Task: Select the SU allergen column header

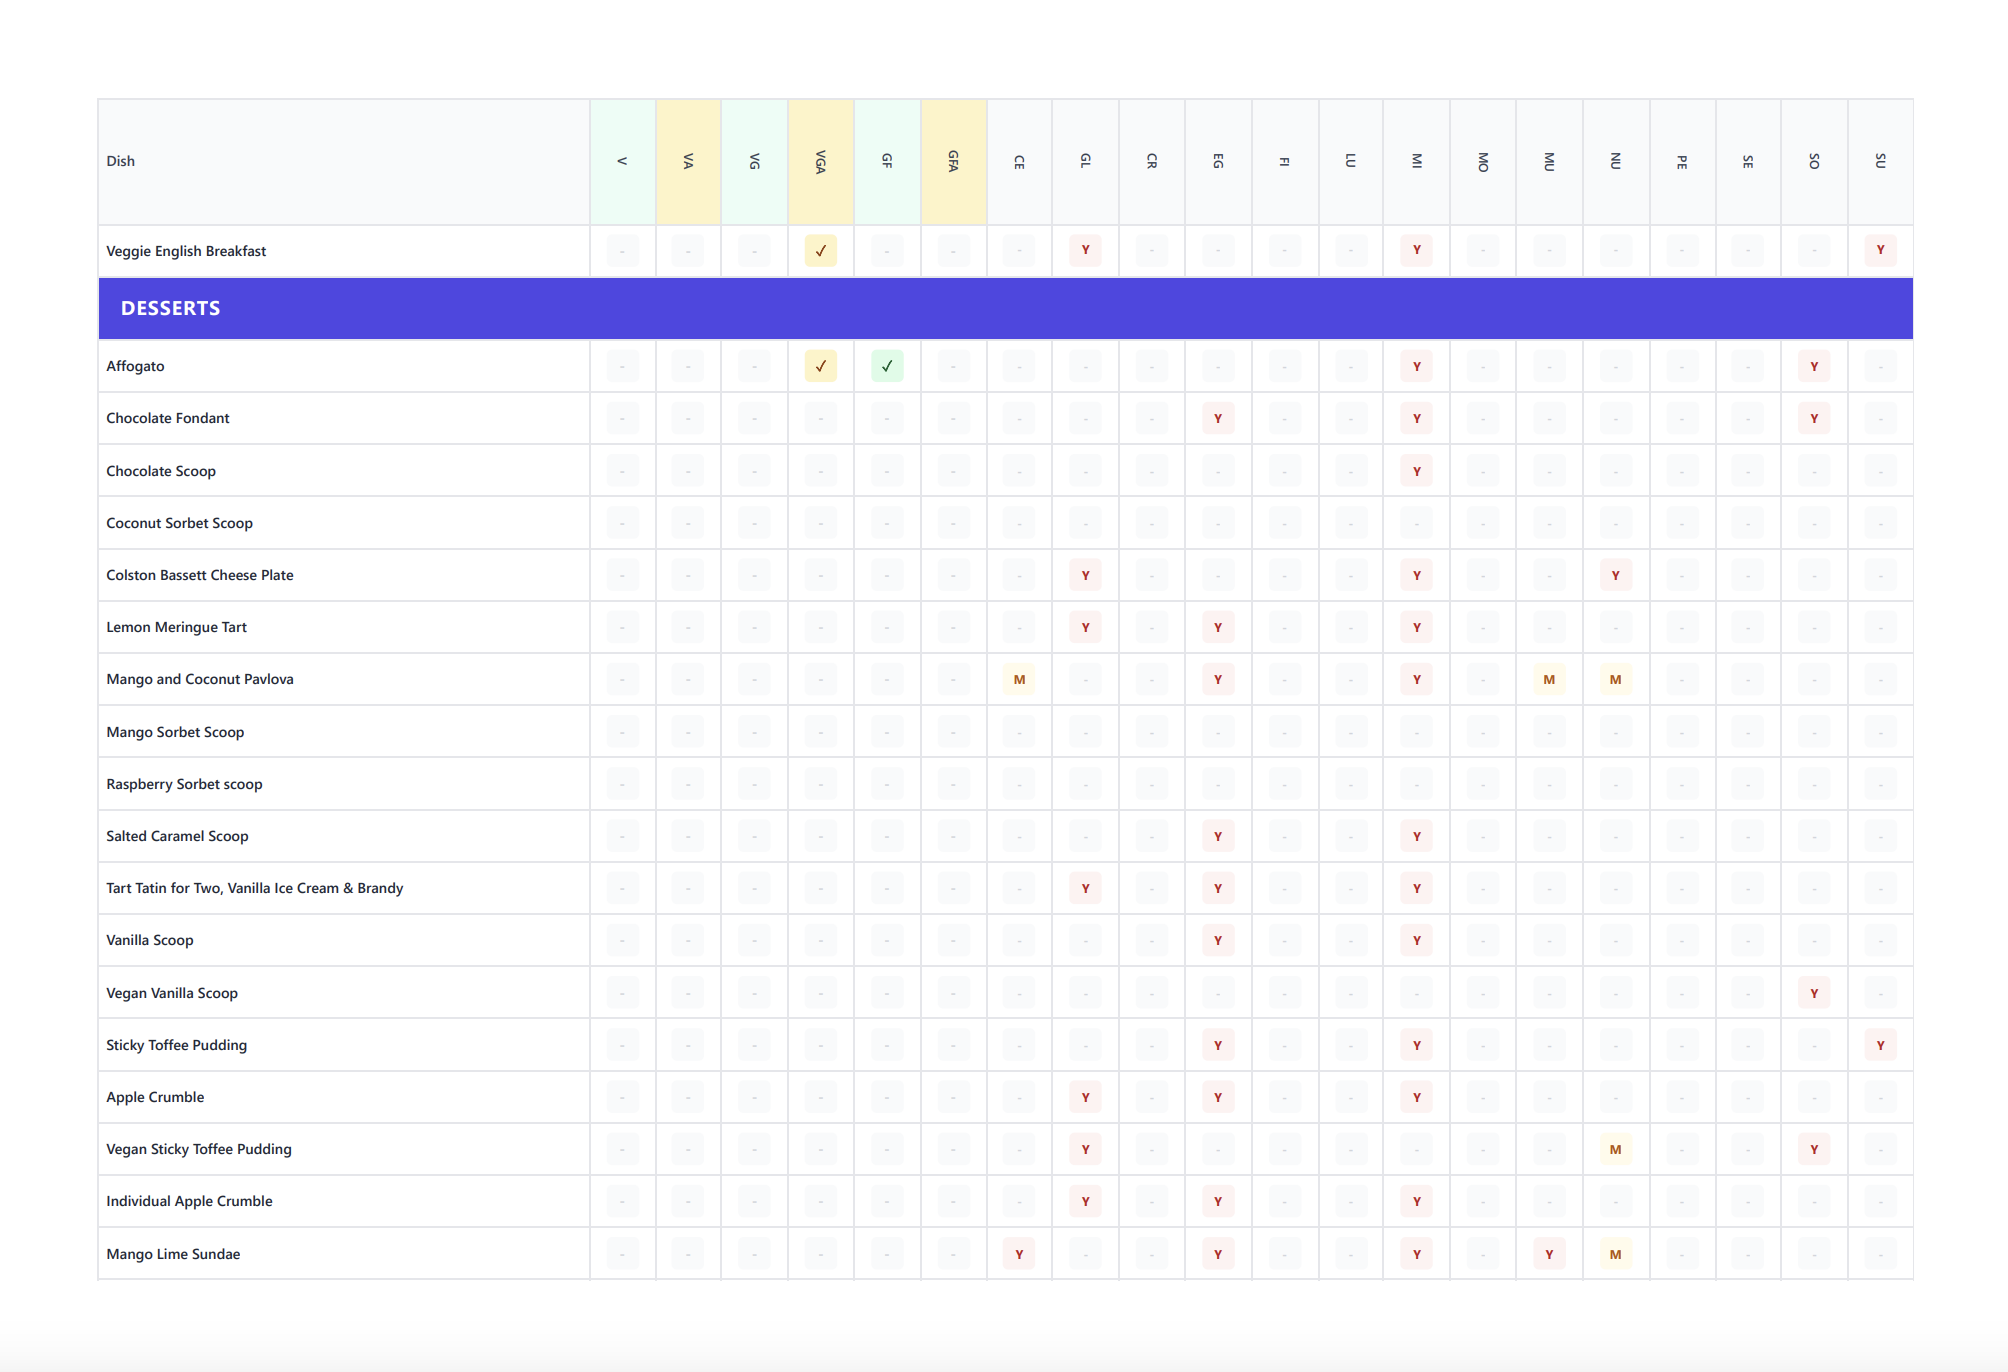Action: (1881, 160)
